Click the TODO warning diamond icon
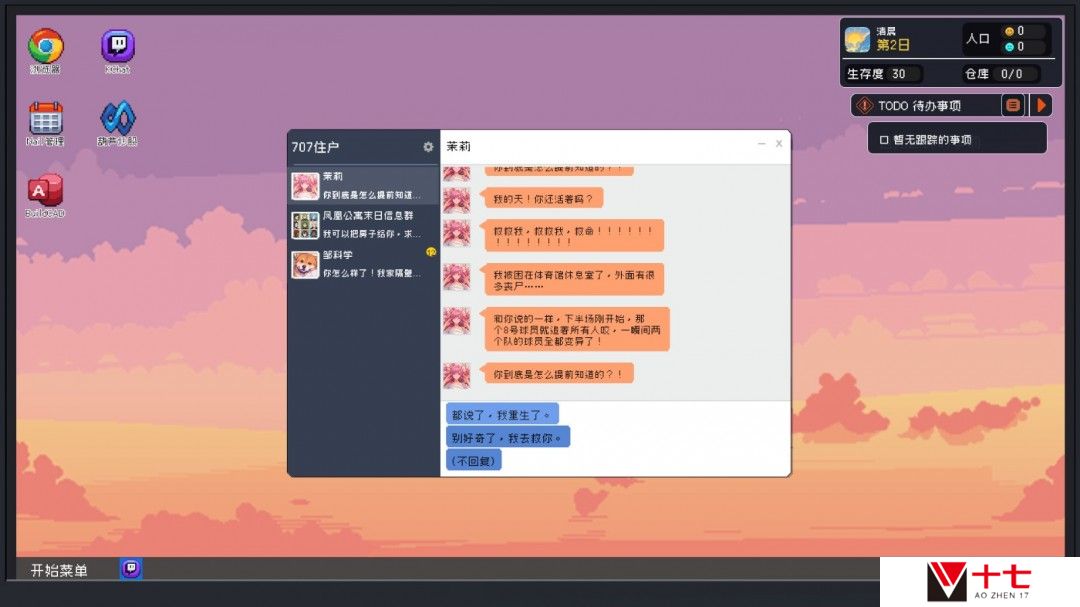 tap(864, 105)
